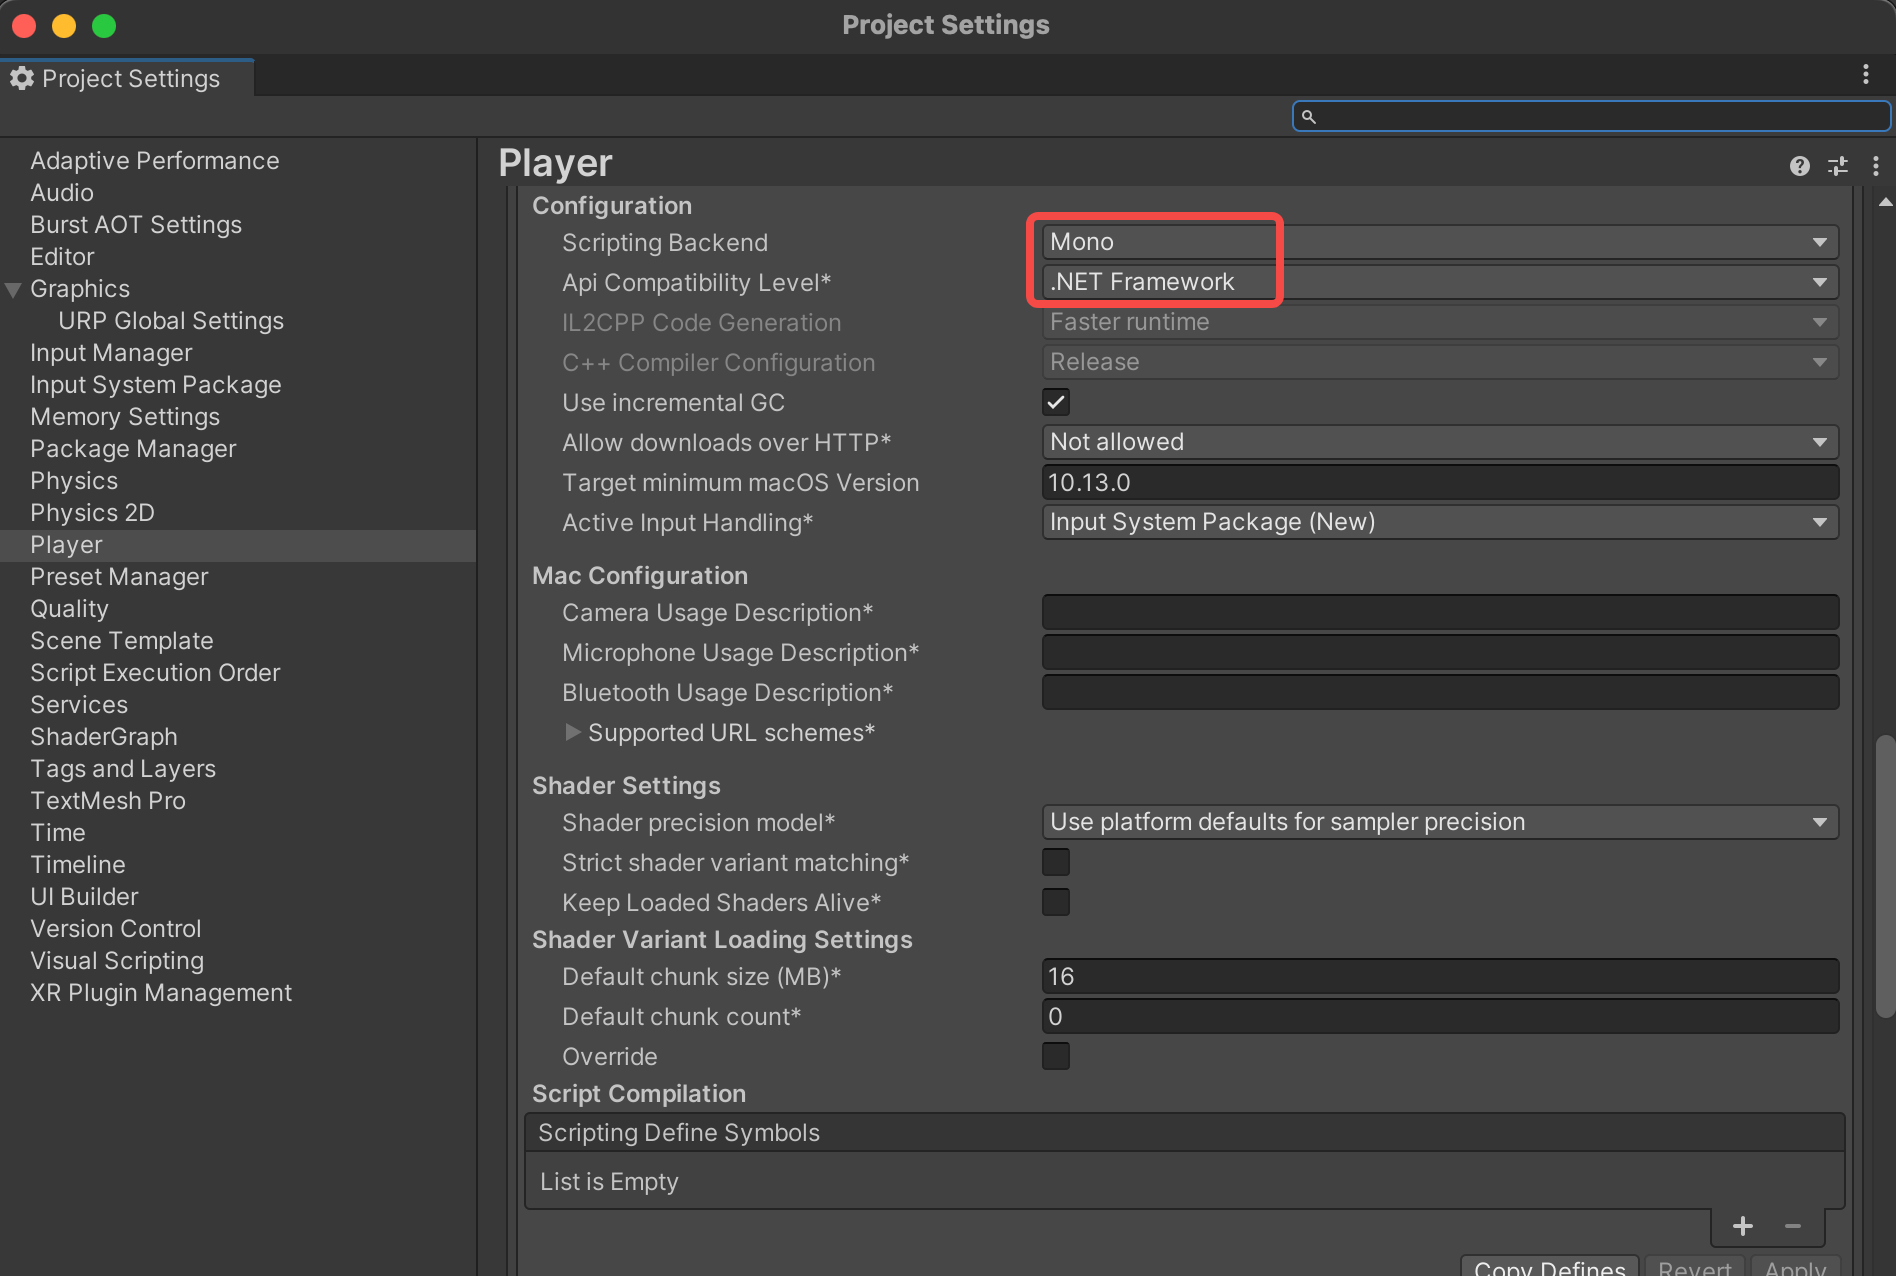Open the Api Compatibility Level dropdown
1896x1276 pixels.
(1440, 281)
